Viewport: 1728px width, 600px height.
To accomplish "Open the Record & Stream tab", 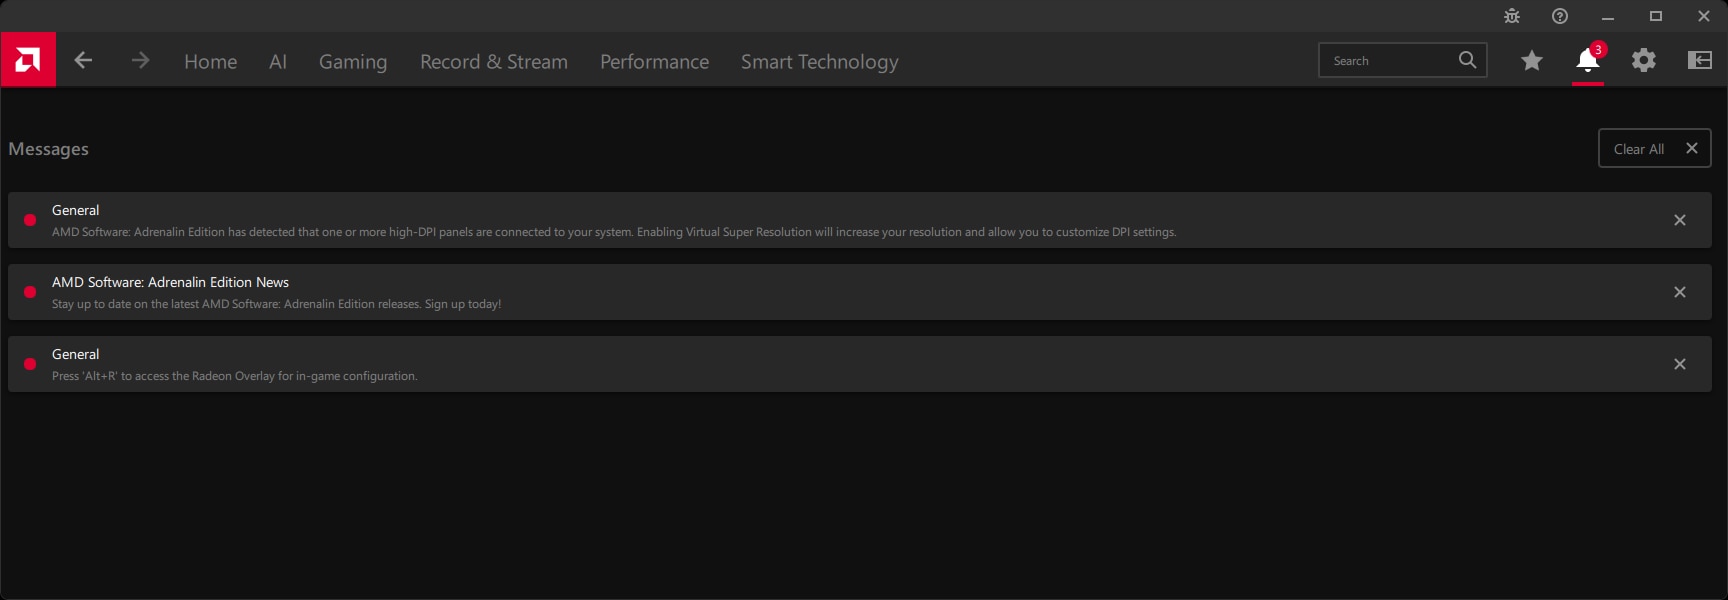I will click(x=494, y=62).
